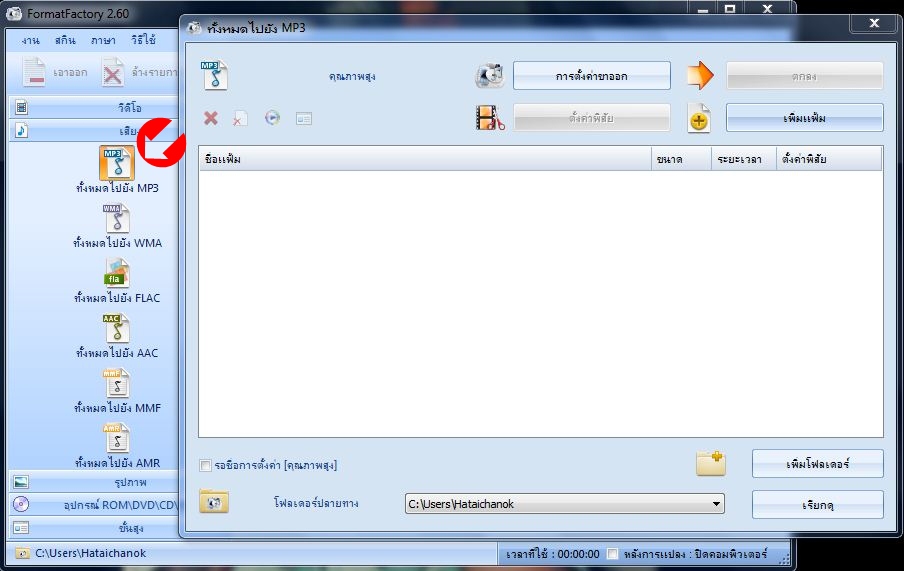Screen dimensions: 904x571
Task: Maximize the FormatFactory main window
Action: 730,9
